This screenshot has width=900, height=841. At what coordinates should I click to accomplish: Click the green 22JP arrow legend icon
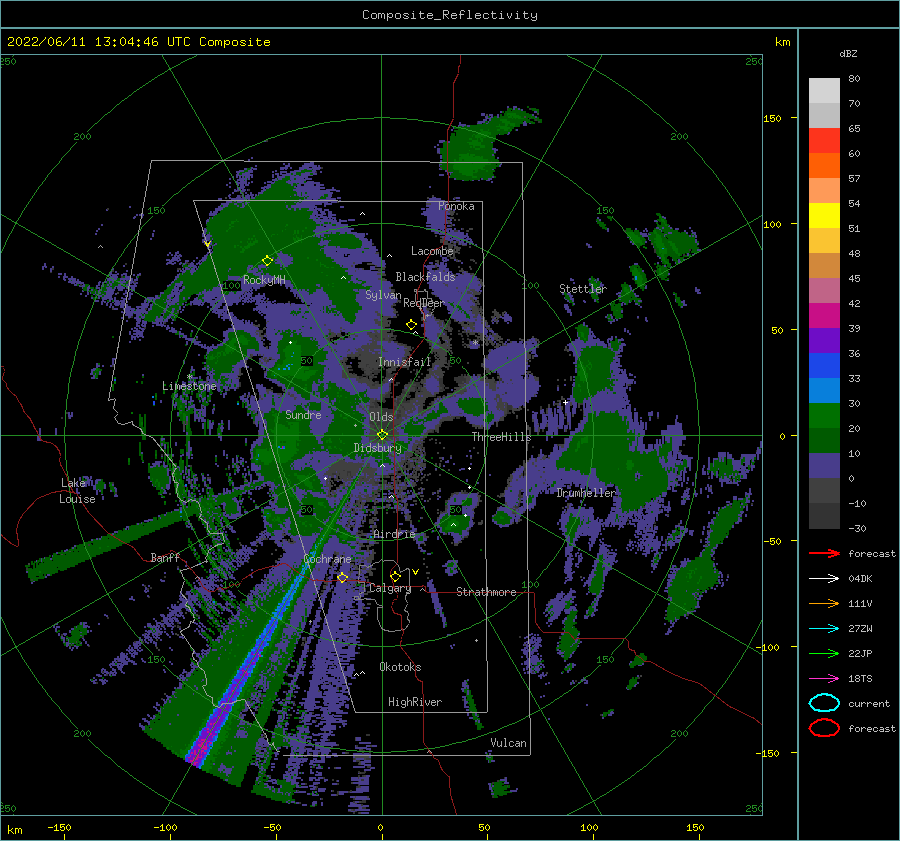(x=824, y=653)
